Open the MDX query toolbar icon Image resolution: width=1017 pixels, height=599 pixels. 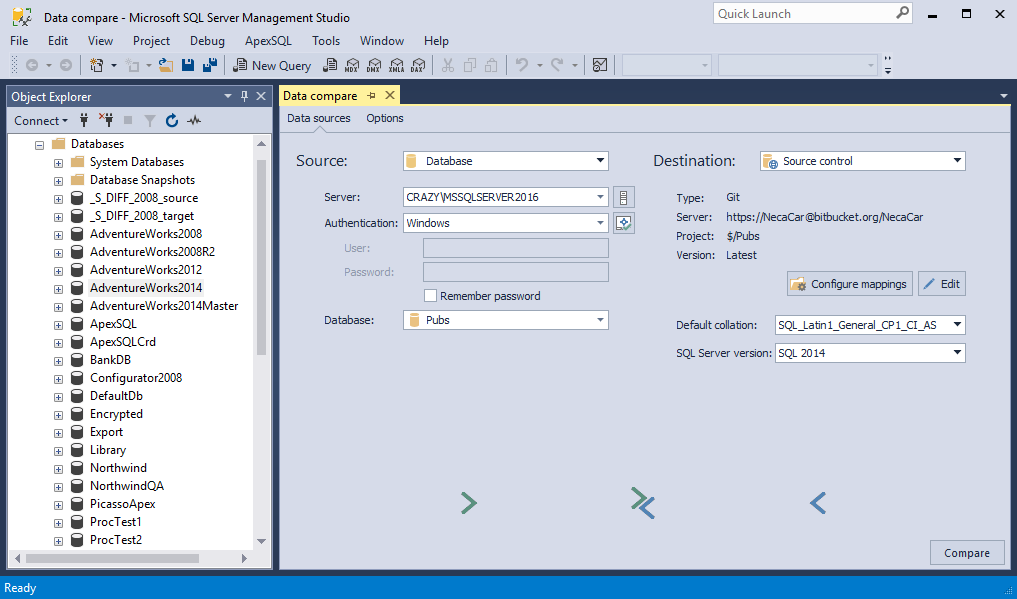(352, 65)
